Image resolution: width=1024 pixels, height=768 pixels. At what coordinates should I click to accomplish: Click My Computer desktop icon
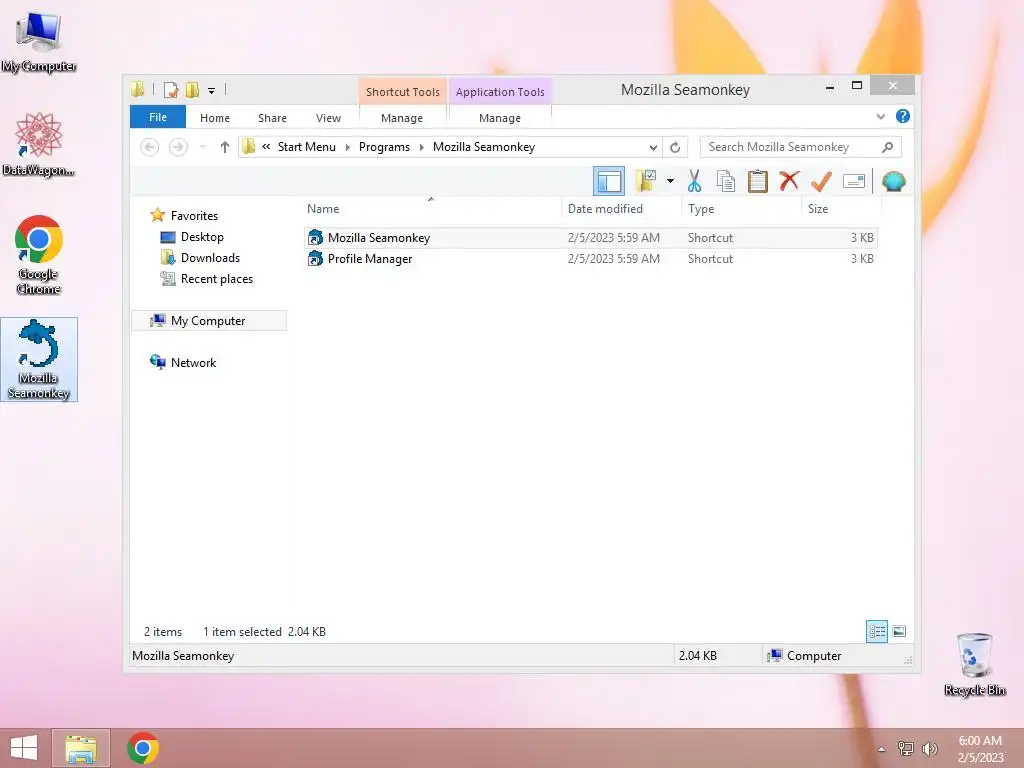(39, 42)
